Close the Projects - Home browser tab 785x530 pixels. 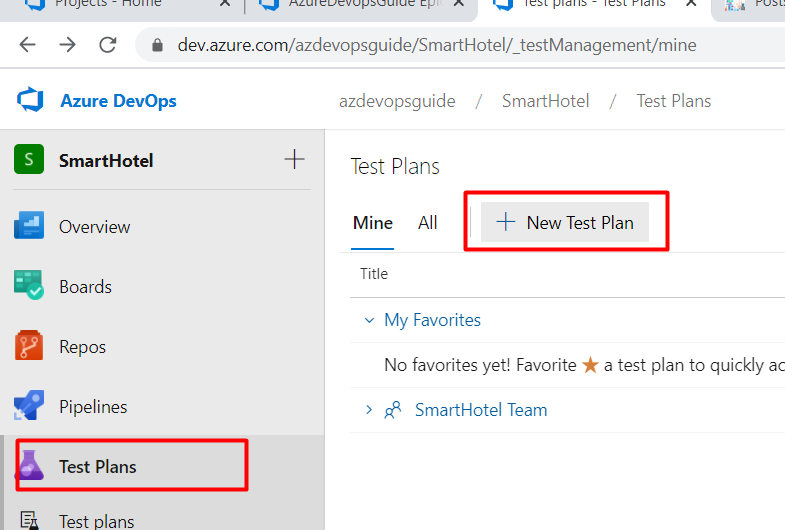click(x=225, y=4)
